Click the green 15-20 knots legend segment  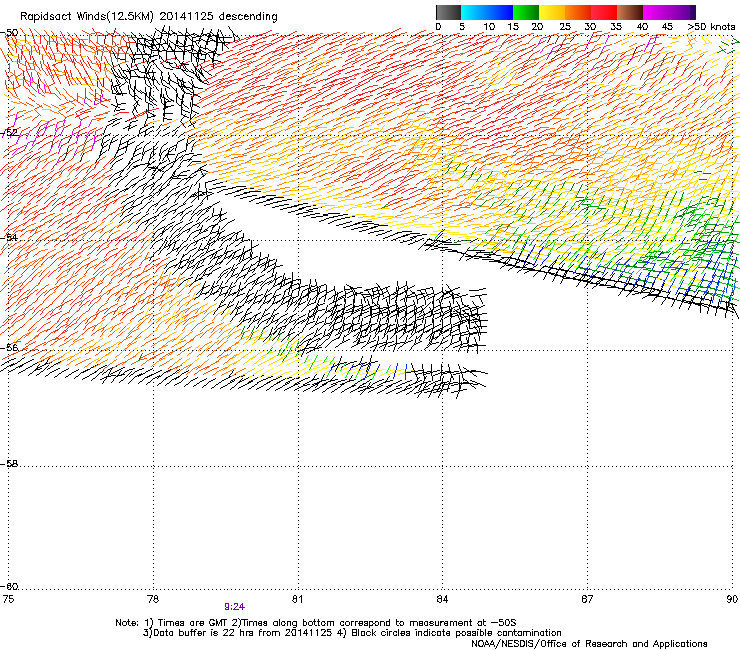pos(526,12)
